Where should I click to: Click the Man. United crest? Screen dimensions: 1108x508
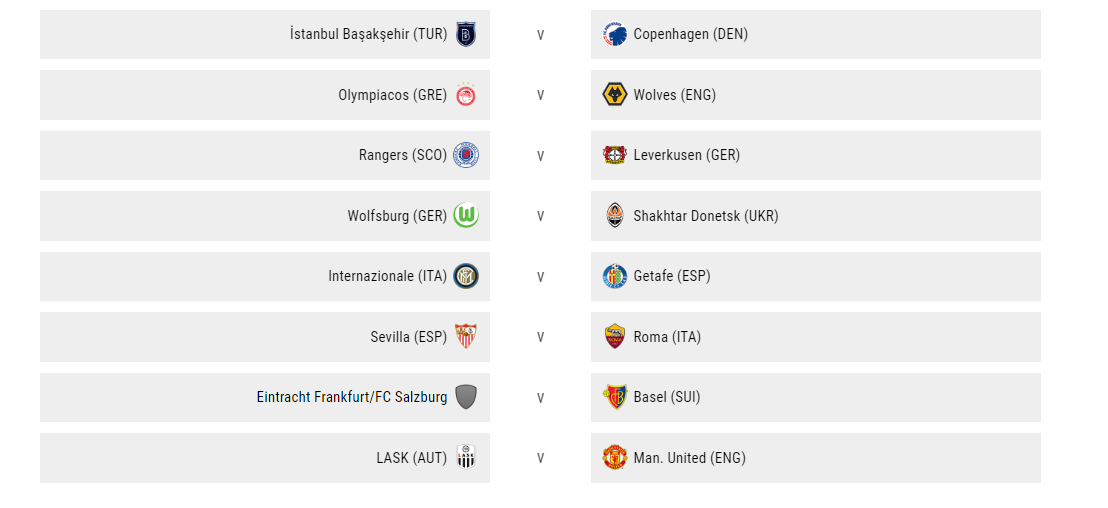[x=615, y=458]
